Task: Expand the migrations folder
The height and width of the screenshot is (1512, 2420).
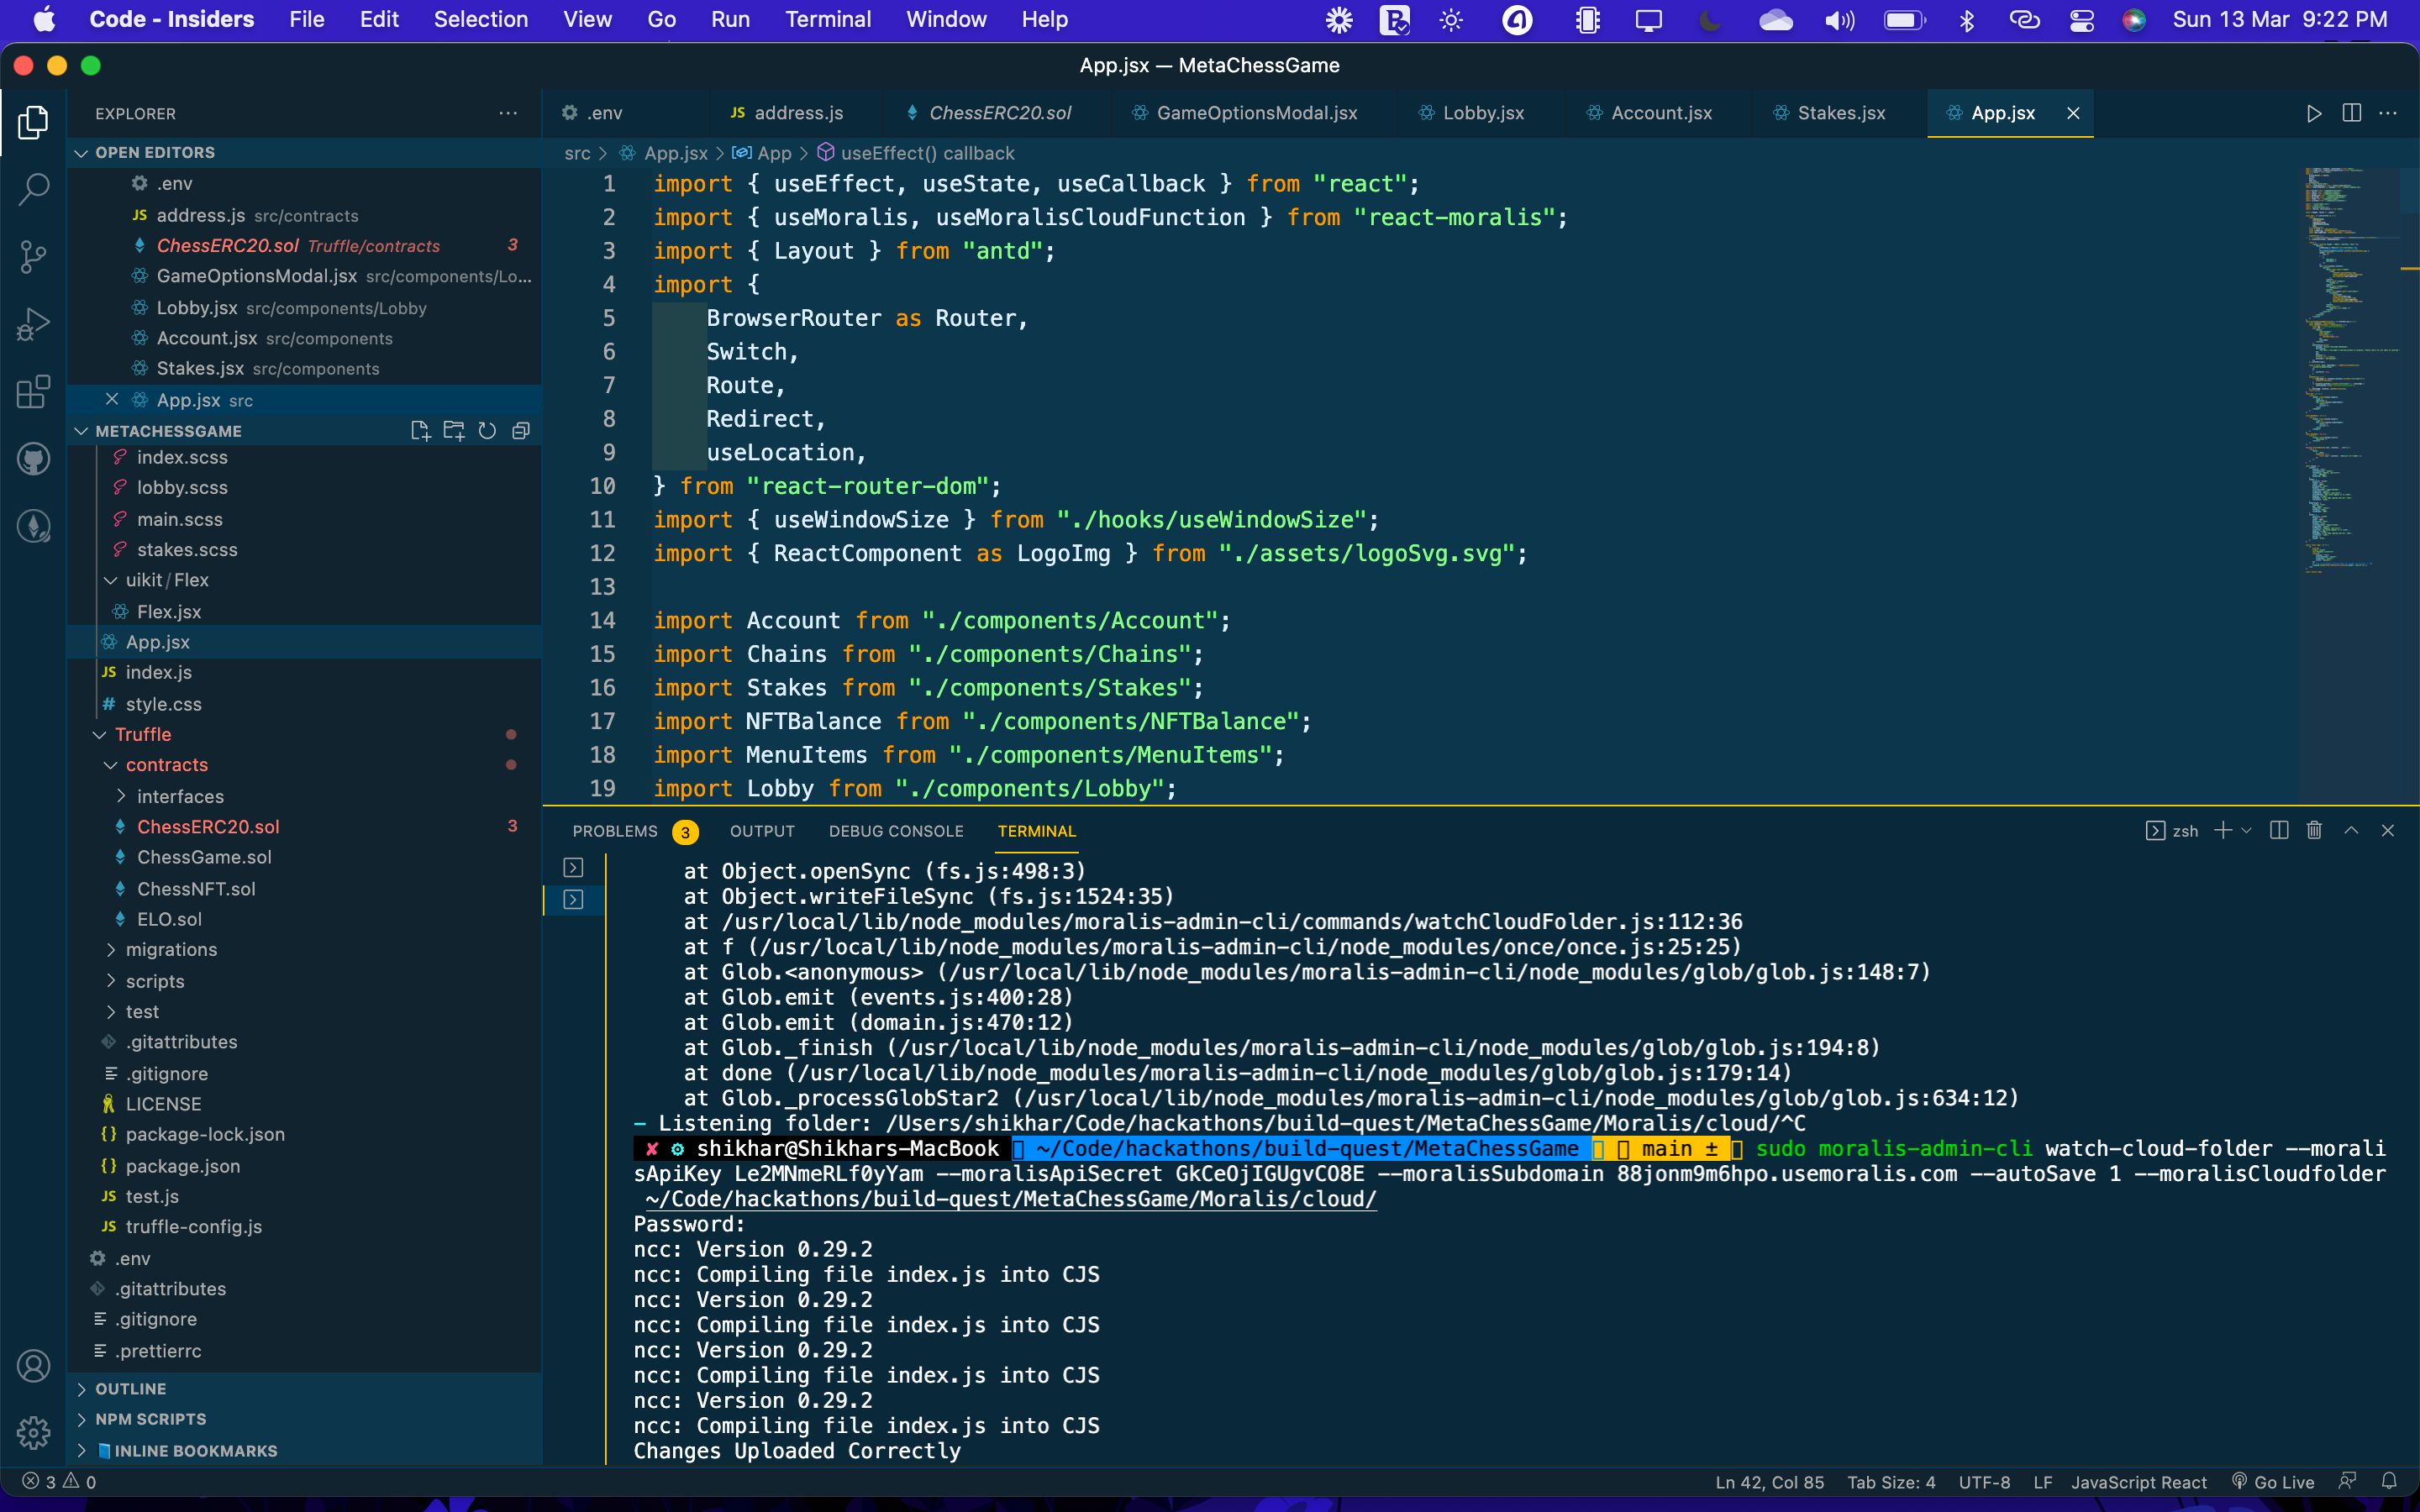Action: pos(110,949)
